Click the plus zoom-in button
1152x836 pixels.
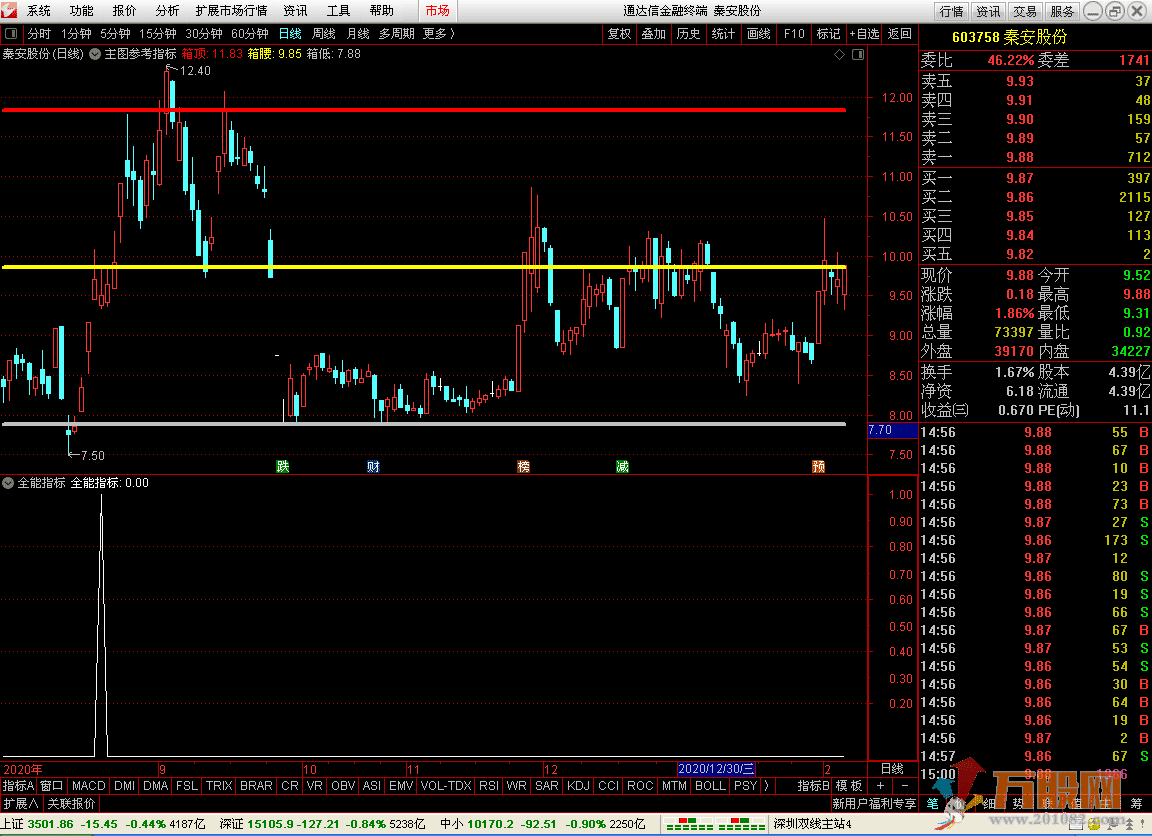point(880,786)
